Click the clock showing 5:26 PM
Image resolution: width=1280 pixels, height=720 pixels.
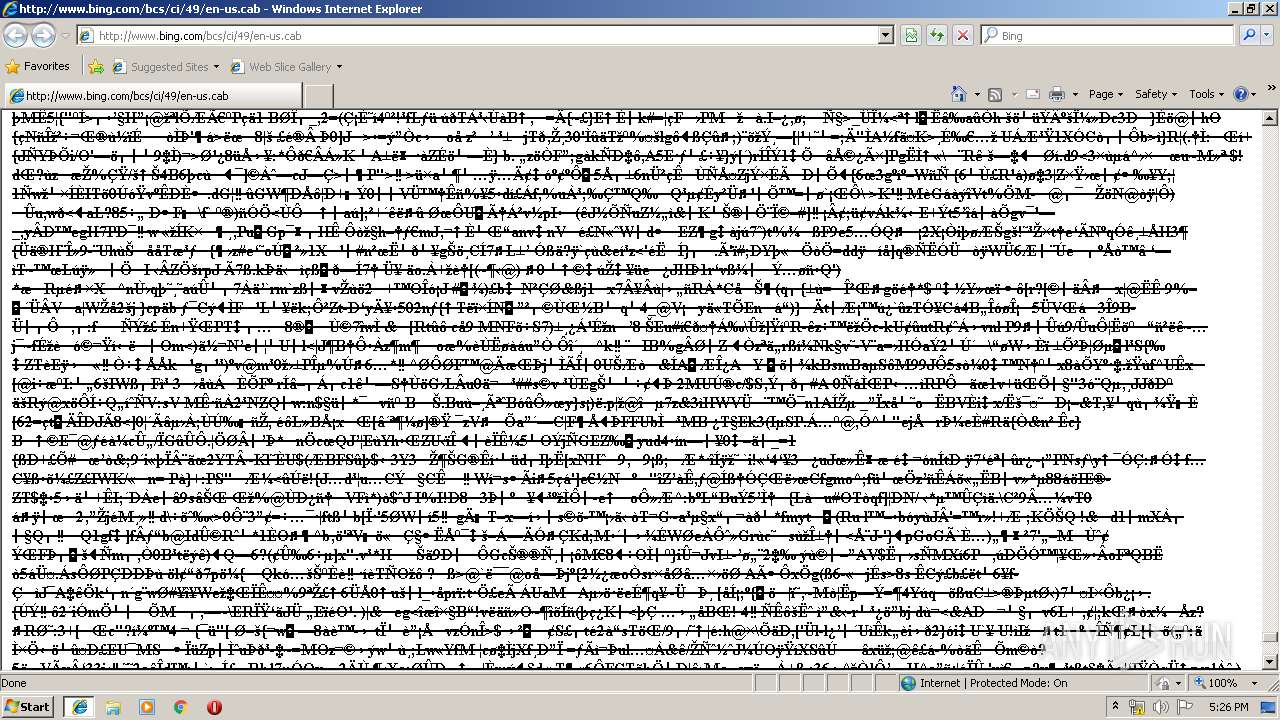coord(1228,707)
